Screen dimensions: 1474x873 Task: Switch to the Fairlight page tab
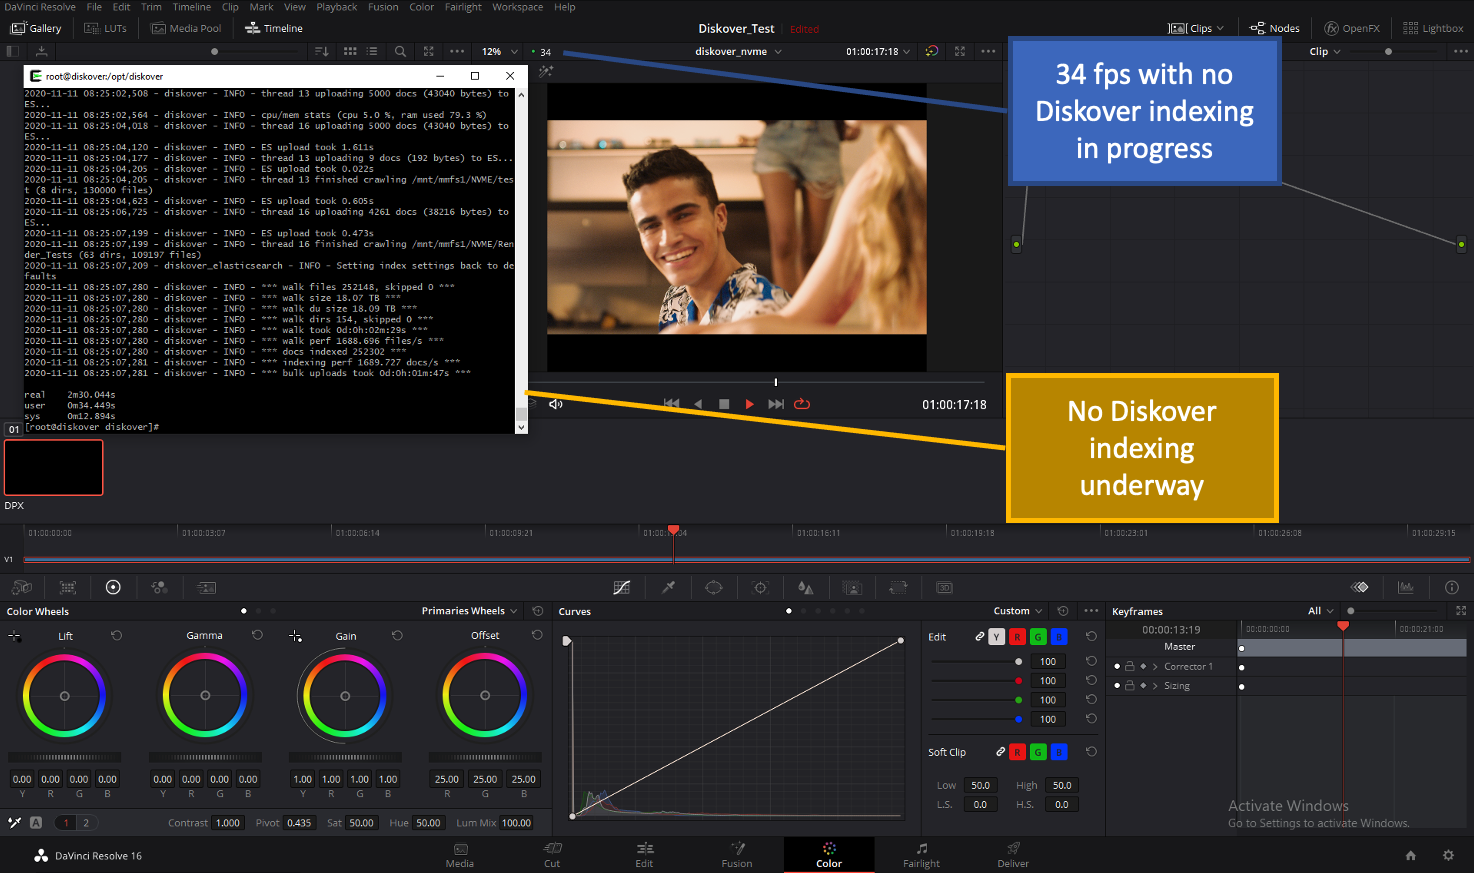pyautogui.click(x=921, y=855)
